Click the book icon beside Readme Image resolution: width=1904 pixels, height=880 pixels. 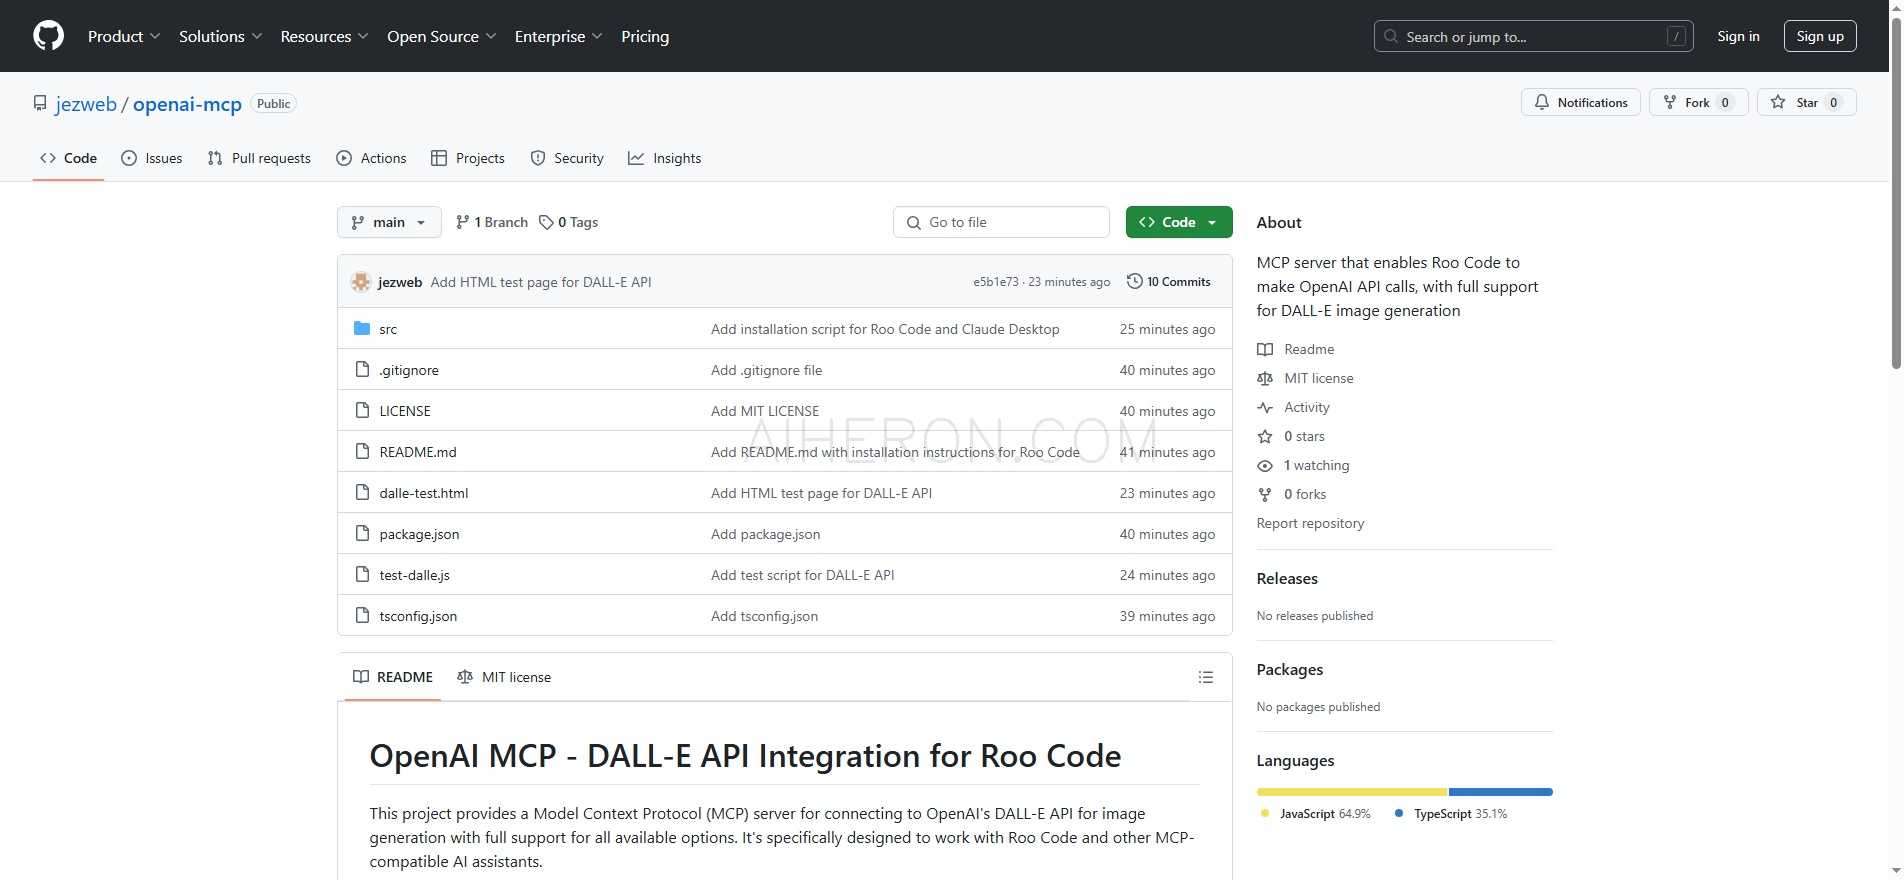pos(1265,349)
